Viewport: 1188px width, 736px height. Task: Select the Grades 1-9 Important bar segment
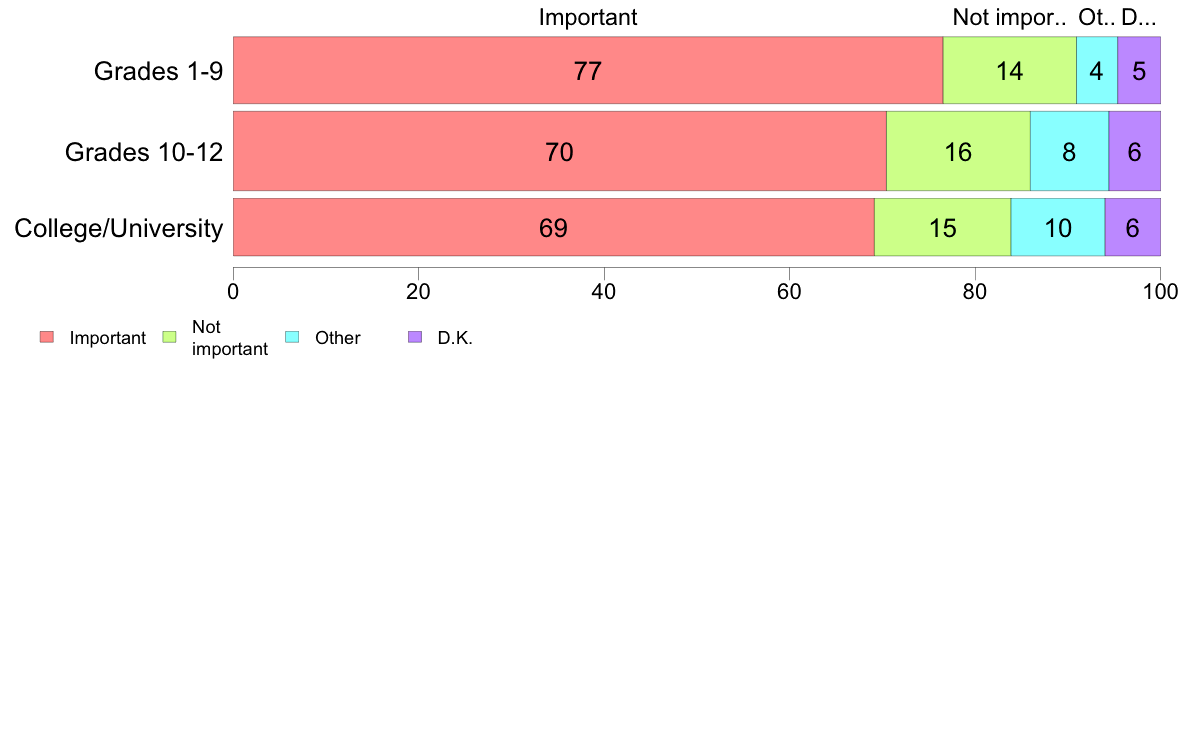[x=588, y=70]
